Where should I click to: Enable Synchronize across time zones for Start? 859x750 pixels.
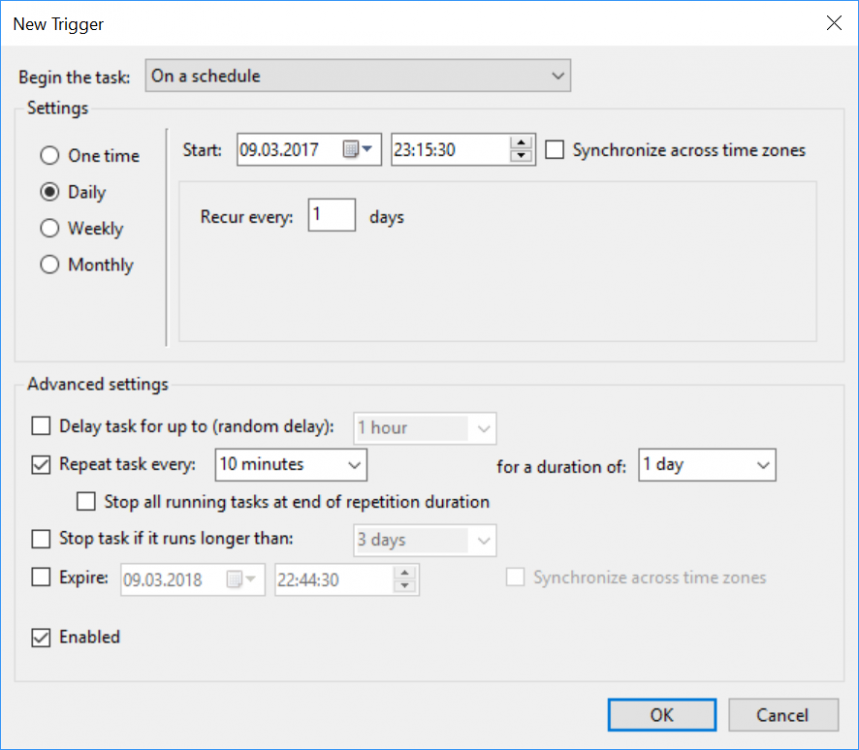(555, 150)
